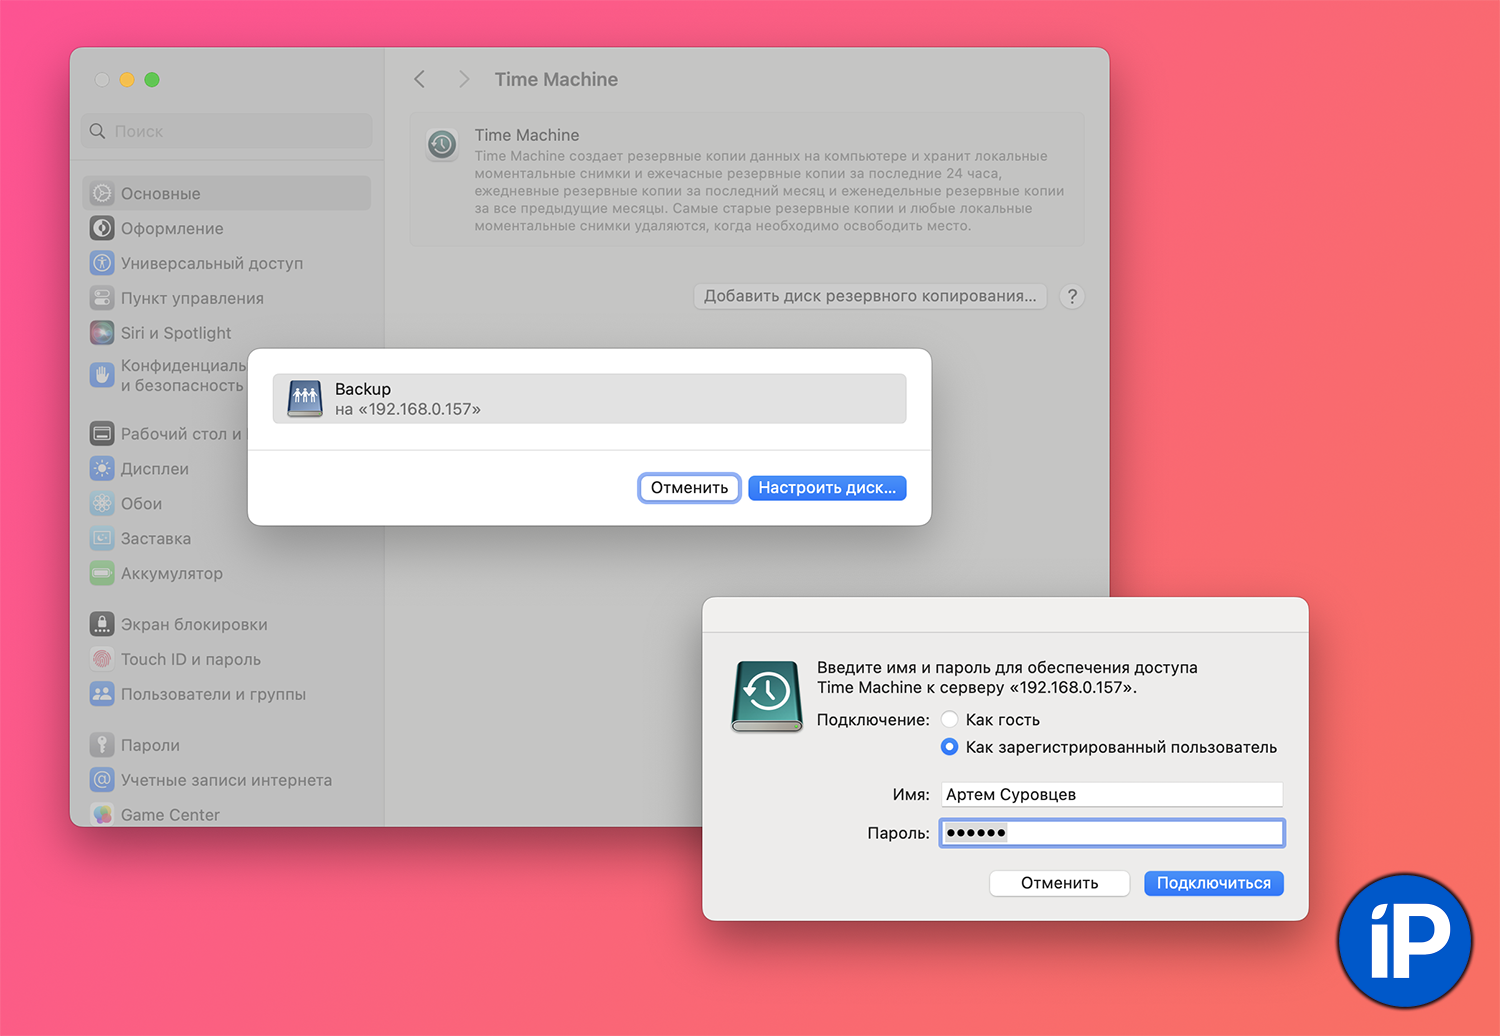The width and height of the screenshot is (1500, 1036).
Task: Click the Touch ID fingerprint icon
Action: [102, 660]
